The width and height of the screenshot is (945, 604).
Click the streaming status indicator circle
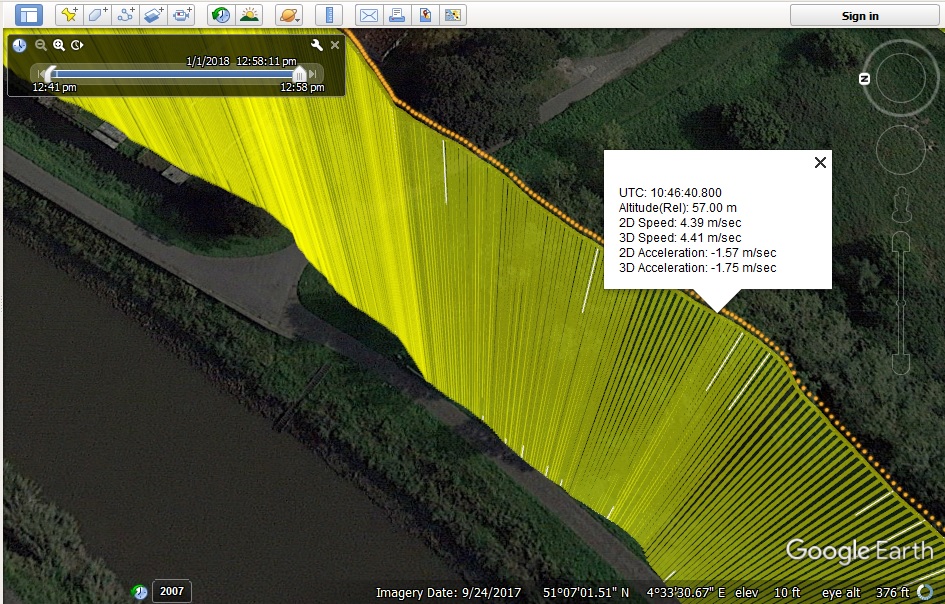[925, 593]
